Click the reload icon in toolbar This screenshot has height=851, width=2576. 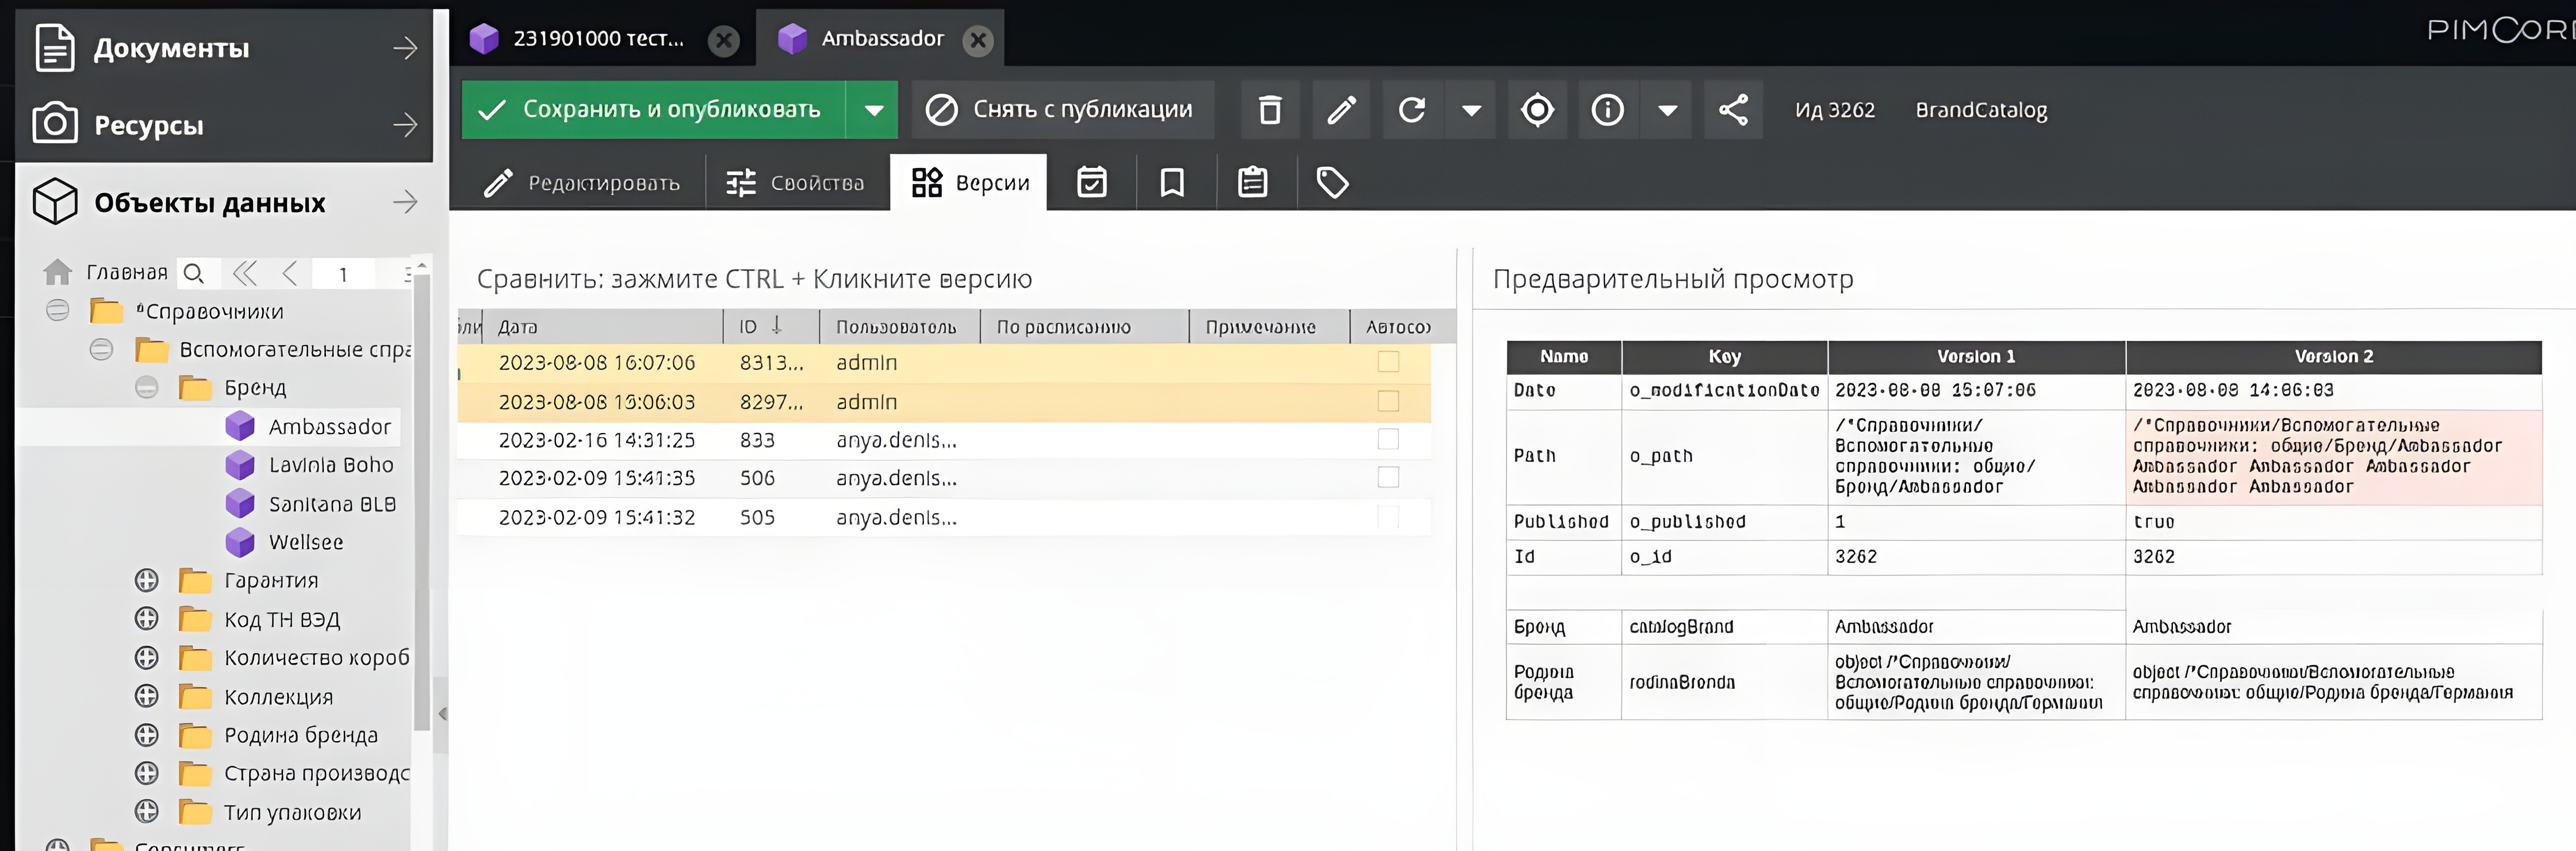1412,110
